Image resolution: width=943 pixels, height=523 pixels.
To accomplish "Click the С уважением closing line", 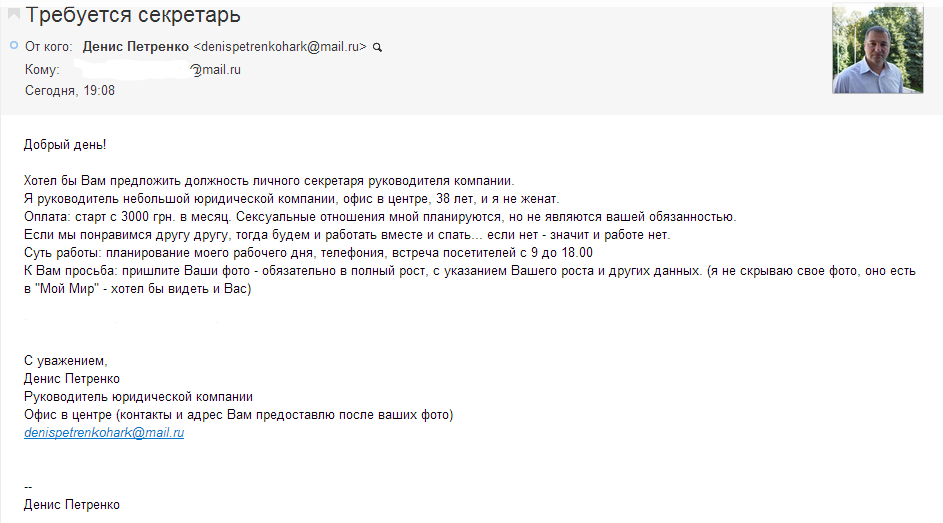I will point(66,361).
